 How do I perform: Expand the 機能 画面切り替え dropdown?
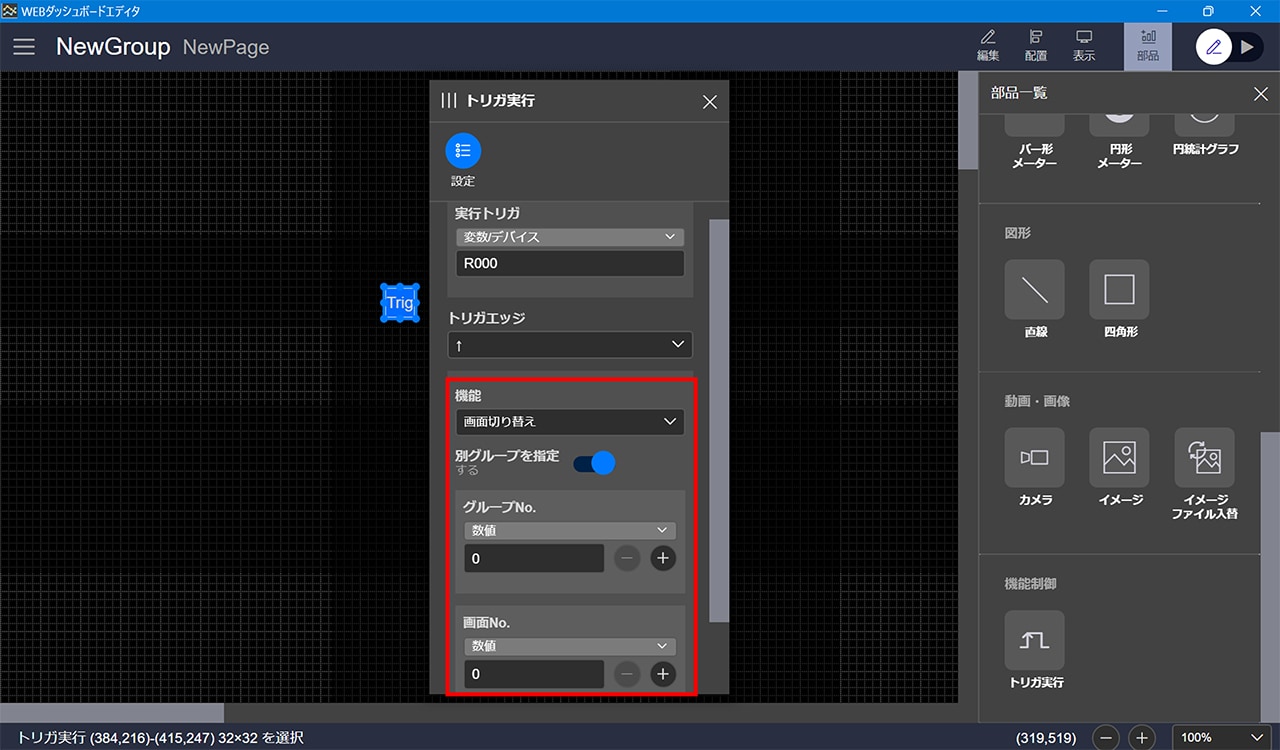click(569, 422)
